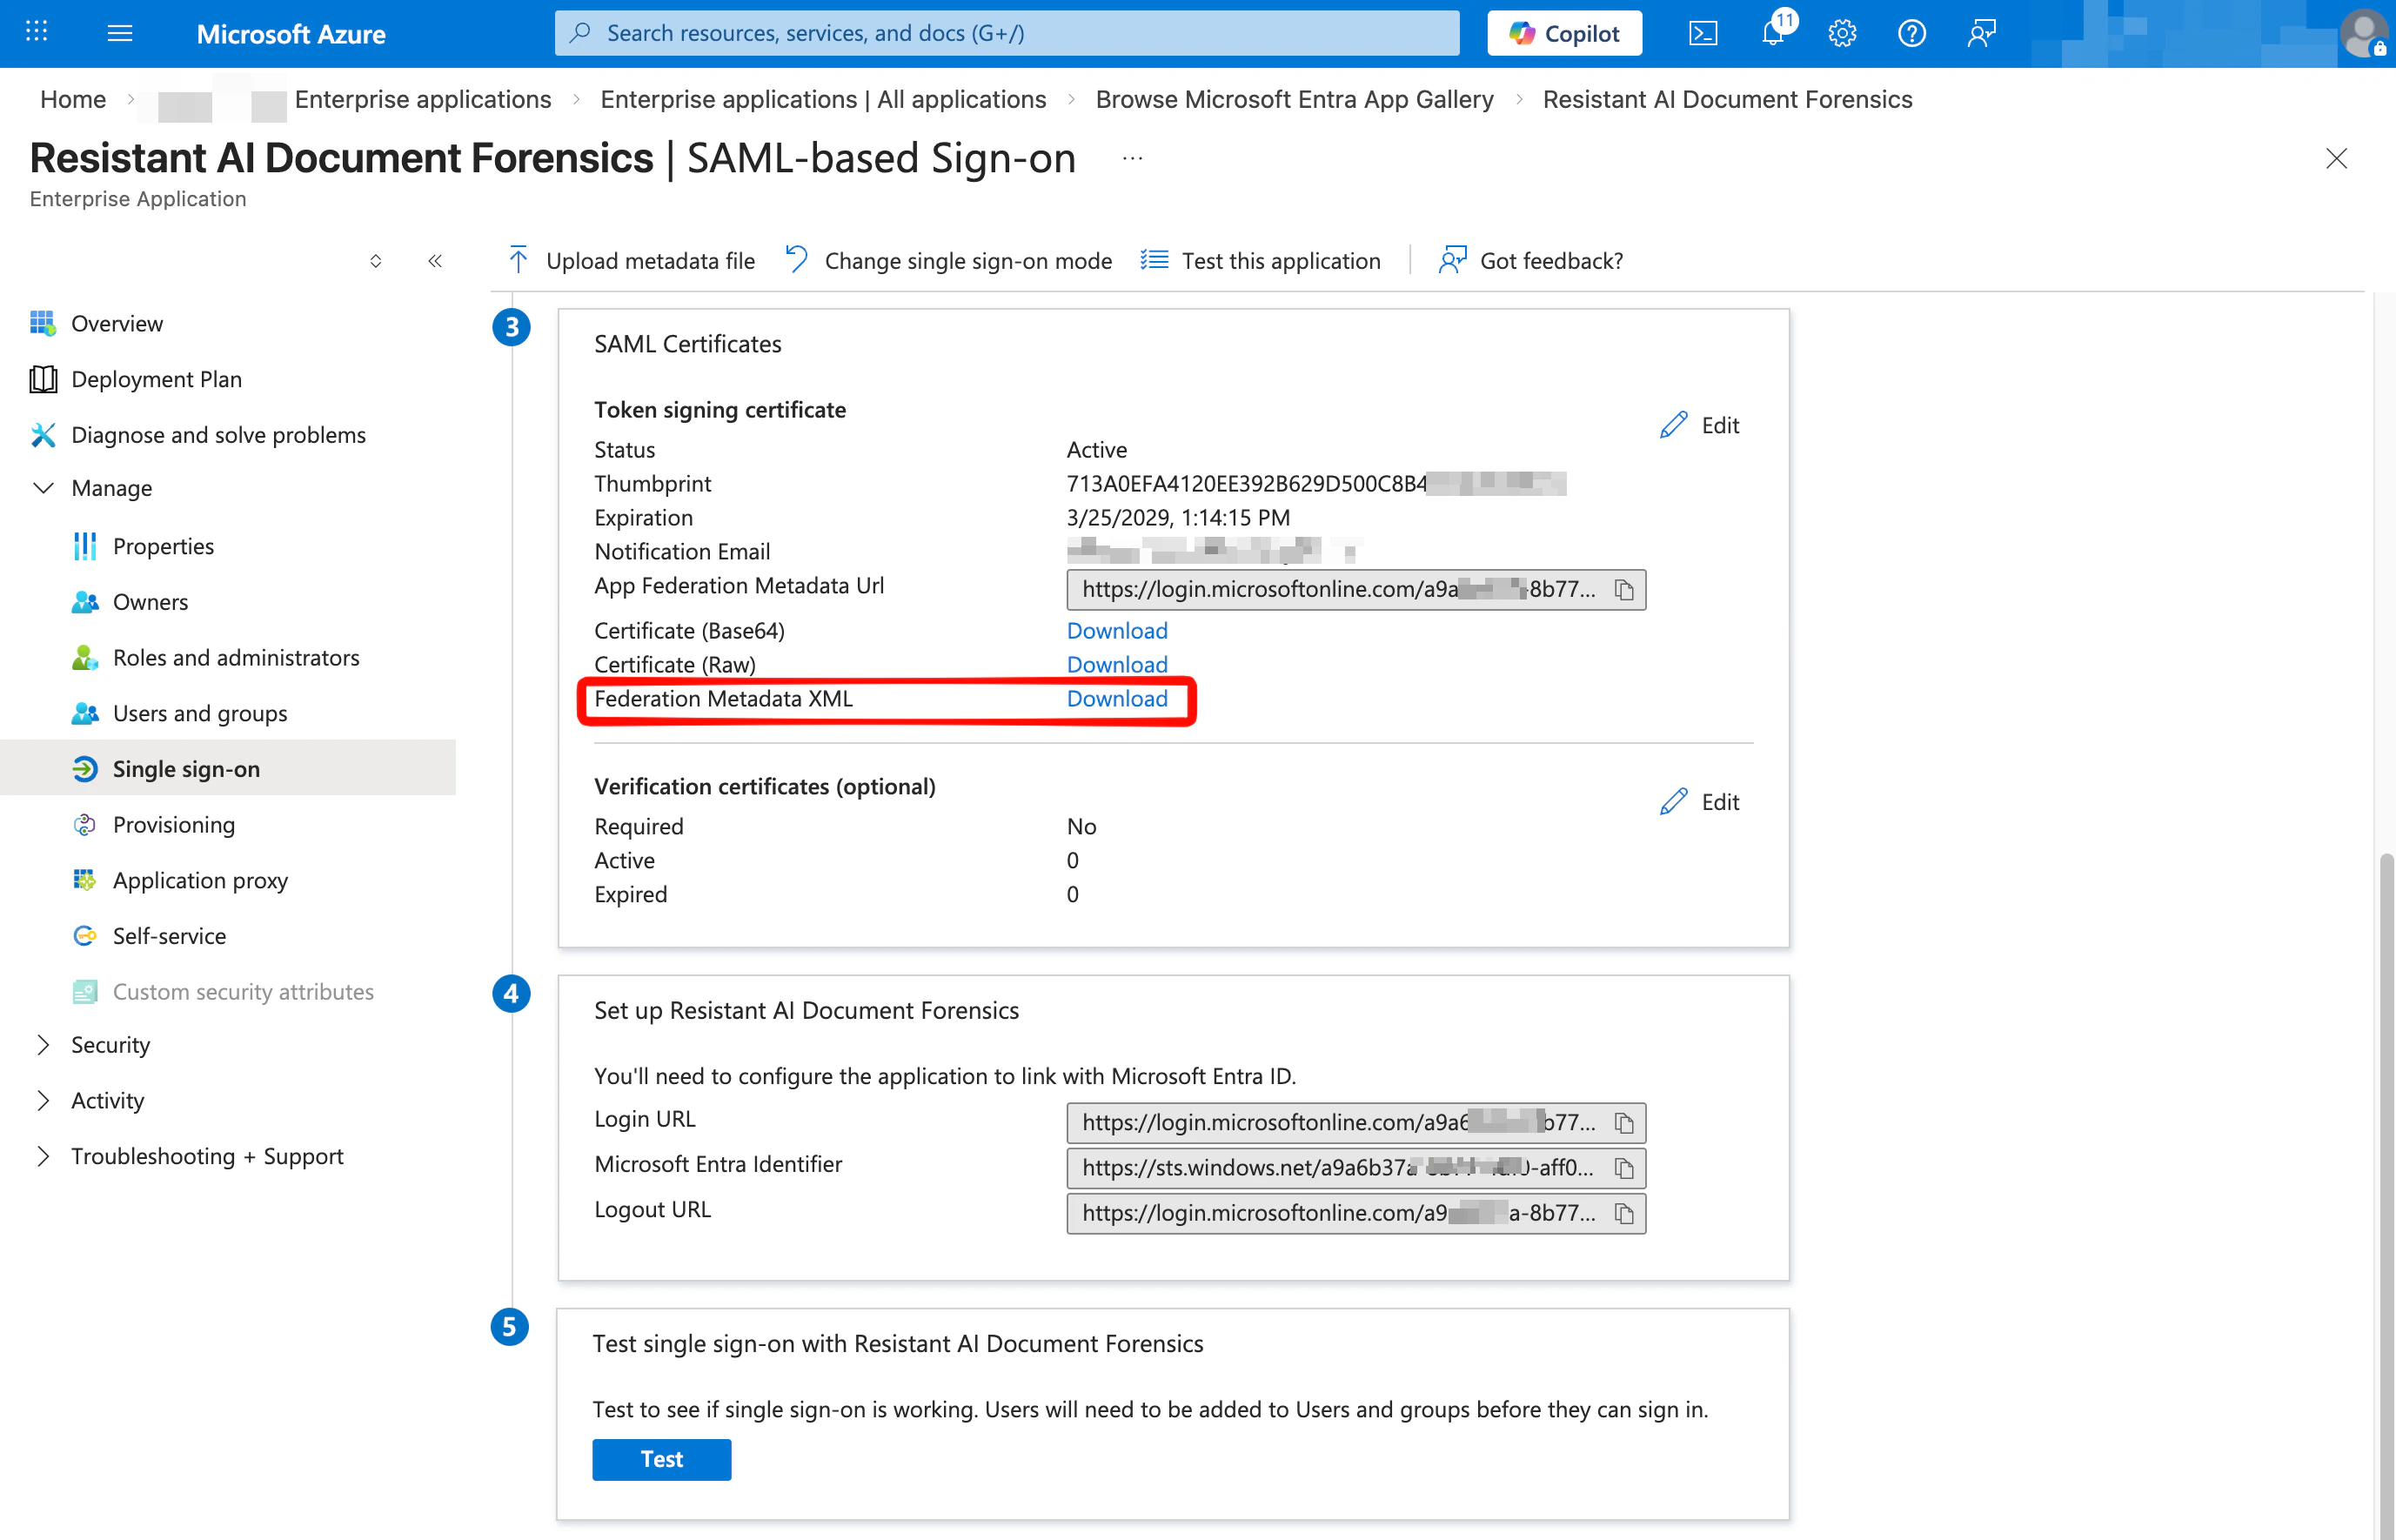2396x1540 pixels.
Task: Open the Help question mark icon
Action: point(1911,33)
